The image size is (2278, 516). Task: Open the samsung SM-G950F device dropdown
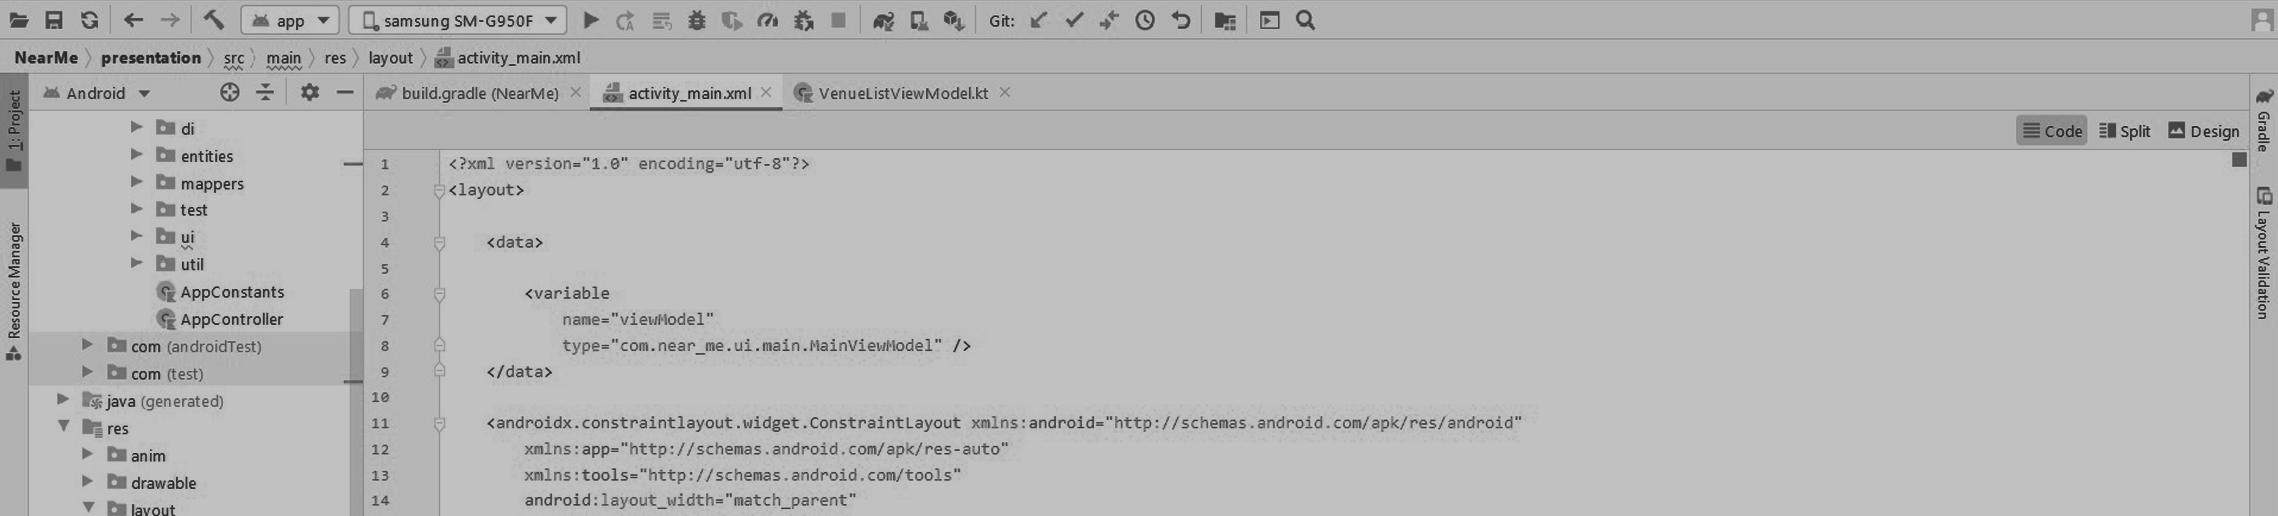coord(458,20)
